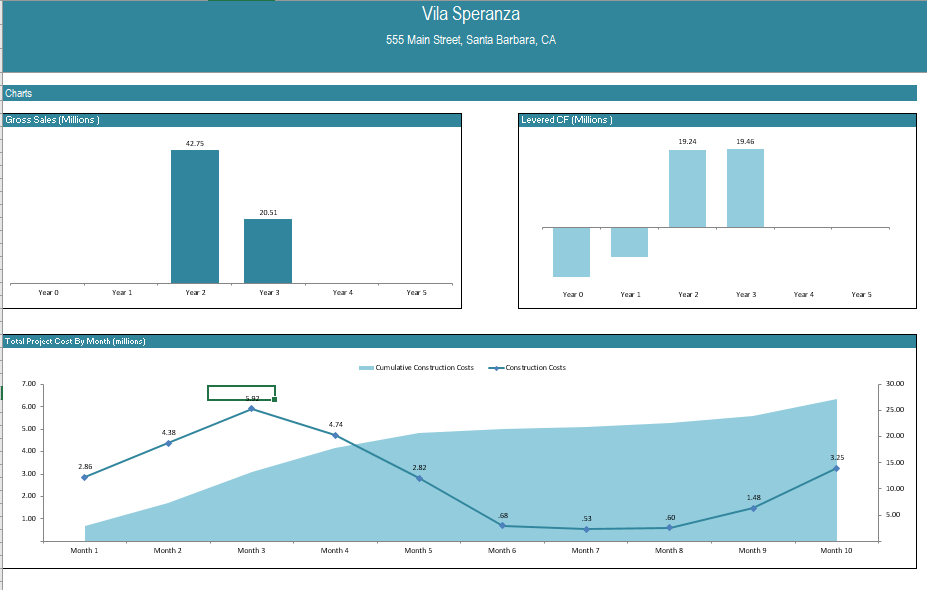The image size is (927, 590).
Task: Click the Year 3 Levered CF bar
Action: [745, 188]
